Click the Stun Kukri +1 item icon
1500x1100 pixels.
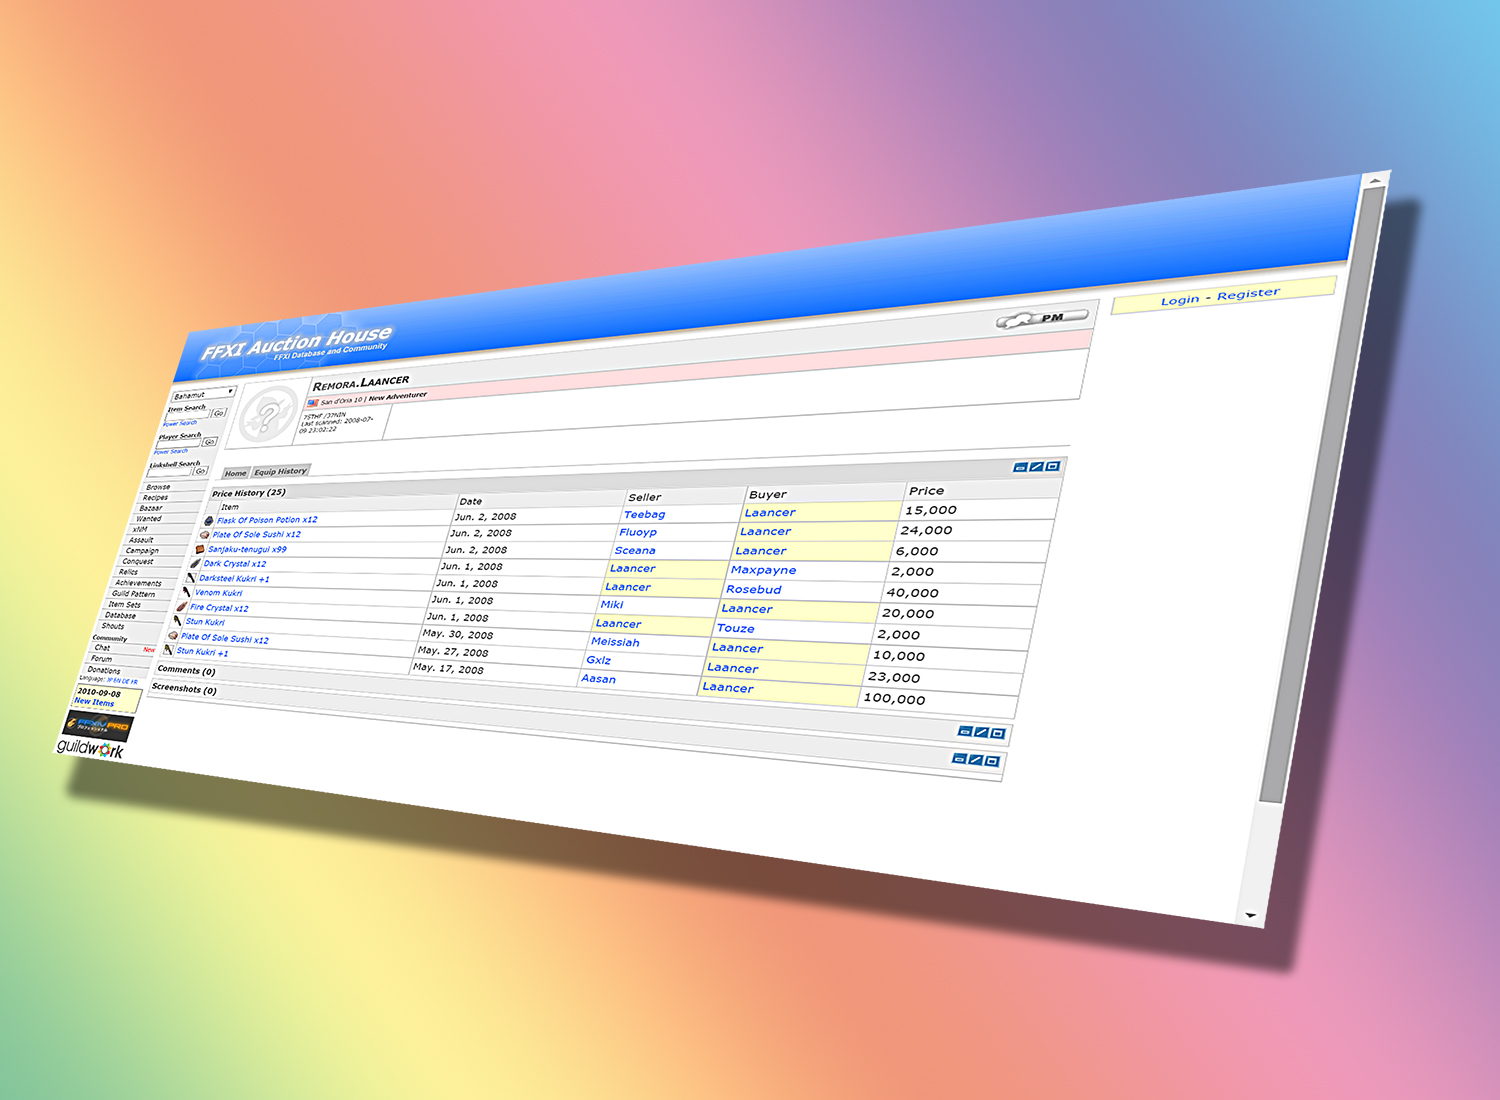click(x=168, y=650)
